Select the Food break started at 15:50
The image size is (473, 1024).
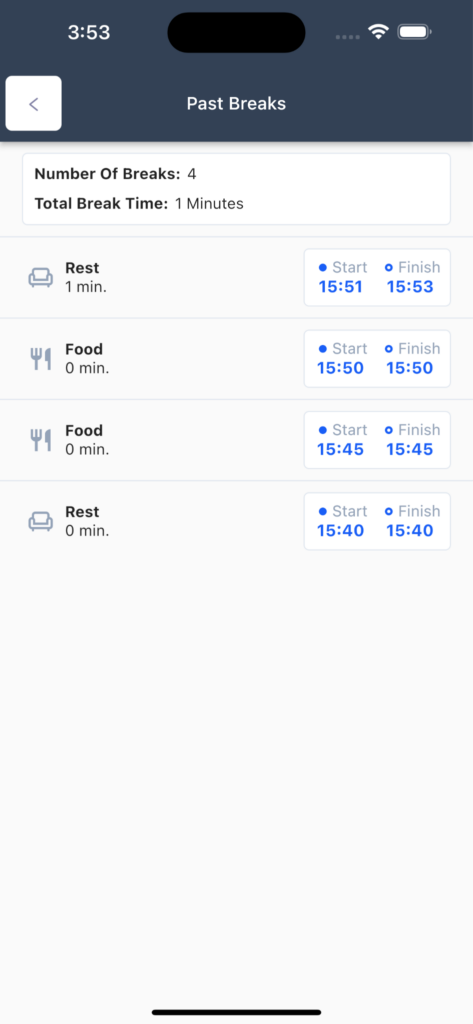tap(236, 359)
